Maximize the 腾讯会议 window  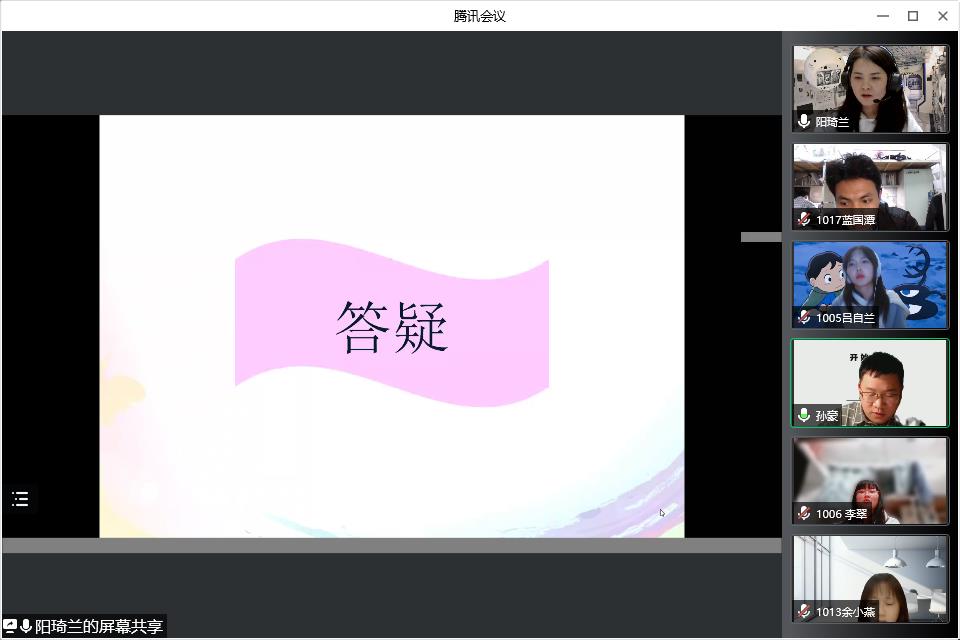pos(913,16)
